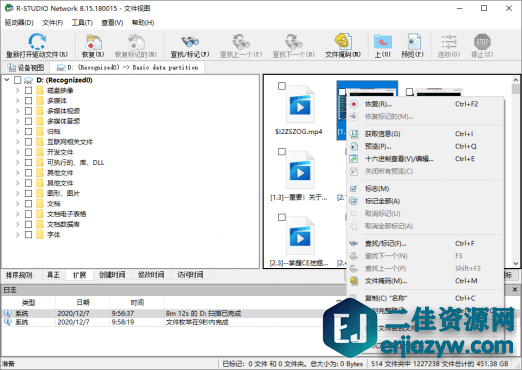Expand the 多媒体音频 folder
522x370 pixels.
tap(18, 121)
